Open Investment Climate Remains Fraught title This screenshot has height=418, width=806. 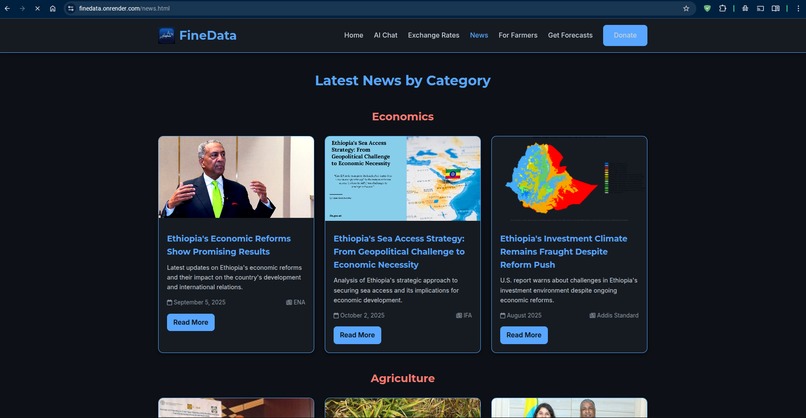pos(563,251)
